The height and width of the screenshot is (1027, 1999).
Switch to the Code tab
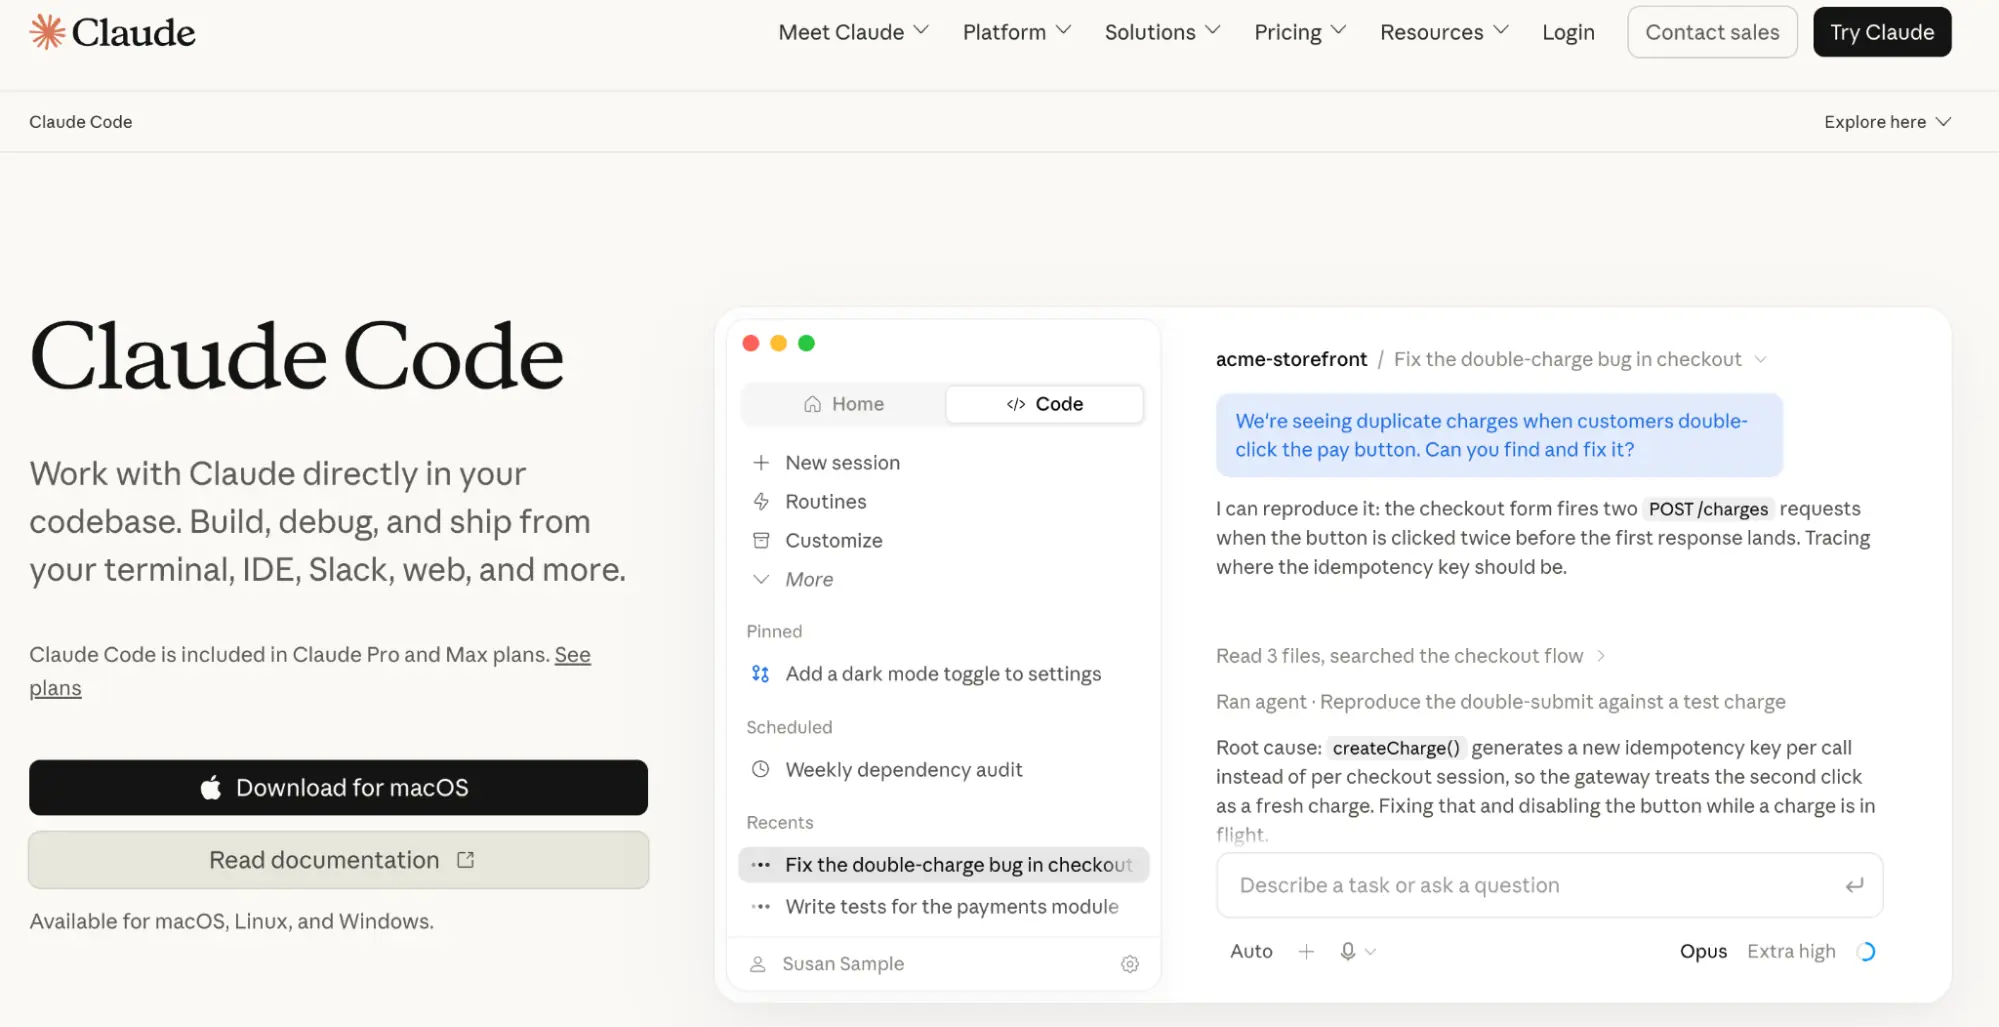[x=1044, y=404]
